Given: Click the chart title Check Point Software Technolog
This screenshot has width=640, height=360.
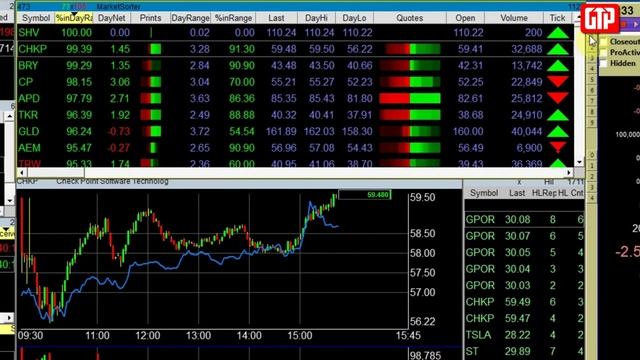Looking at the screenshot, I should (x=112, y=181).
